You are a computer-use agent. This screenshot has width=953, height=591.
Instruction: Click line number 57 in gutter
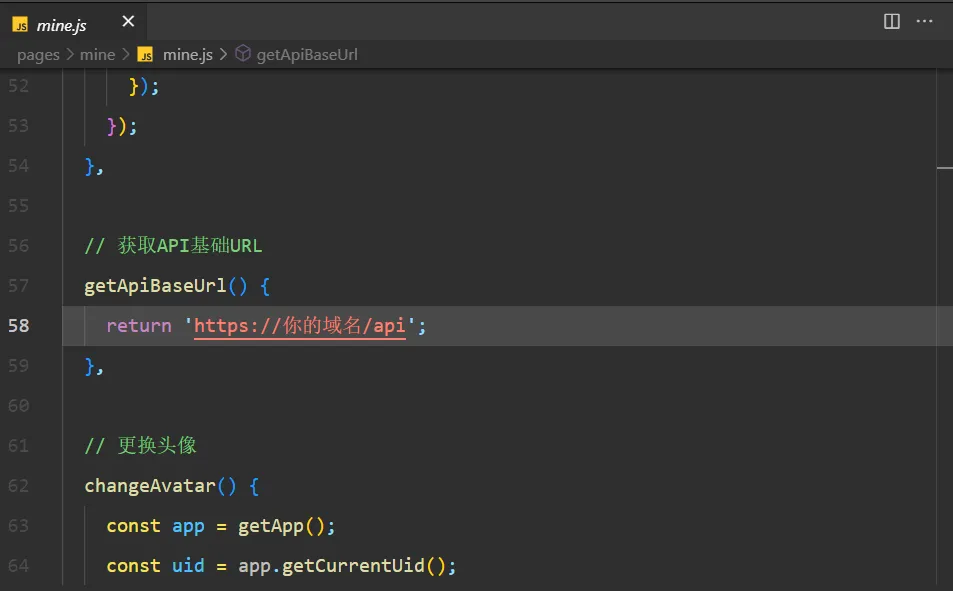pos(19,286)
